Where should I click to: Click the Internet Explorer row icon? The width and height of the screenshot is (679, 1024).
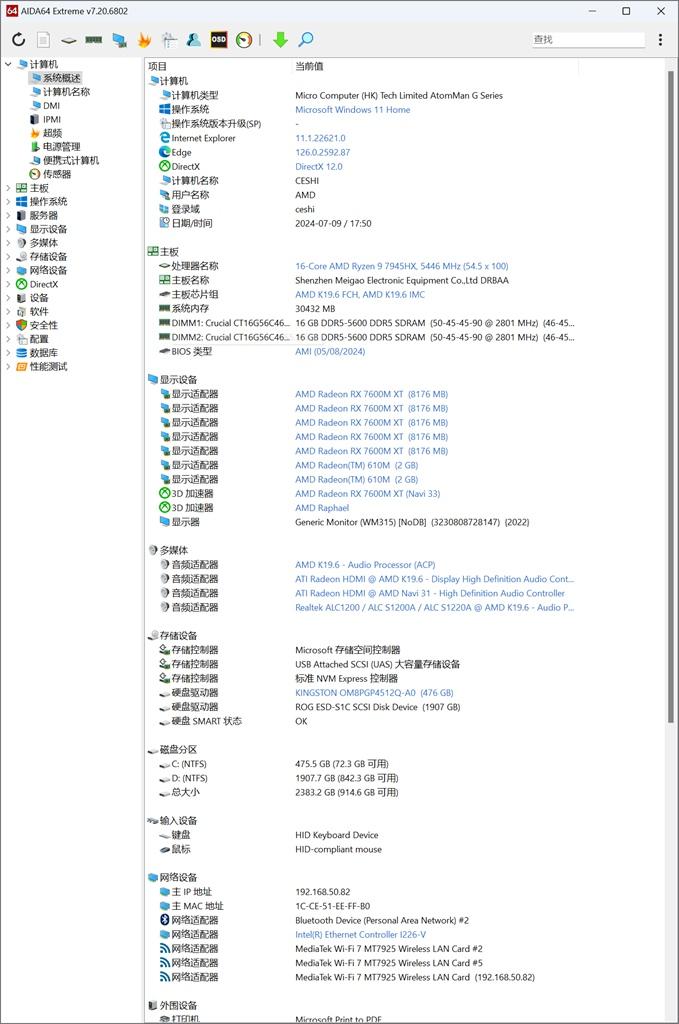tap(165, 138)
